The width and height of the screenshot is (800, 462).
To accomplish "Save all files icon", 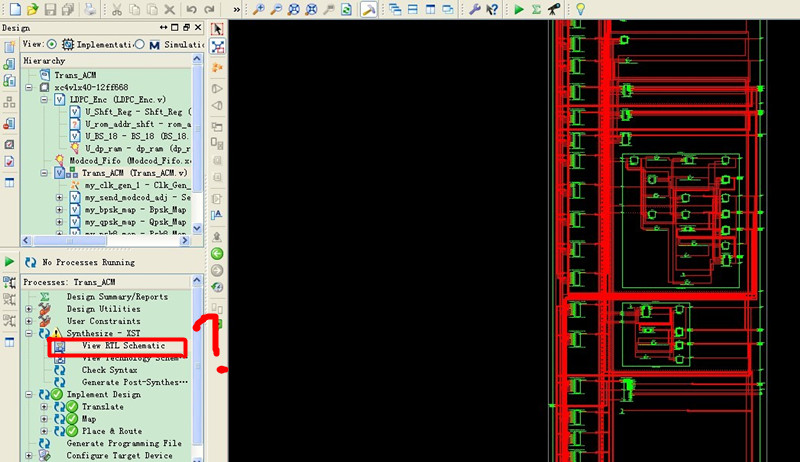I will tap(67, 9).
